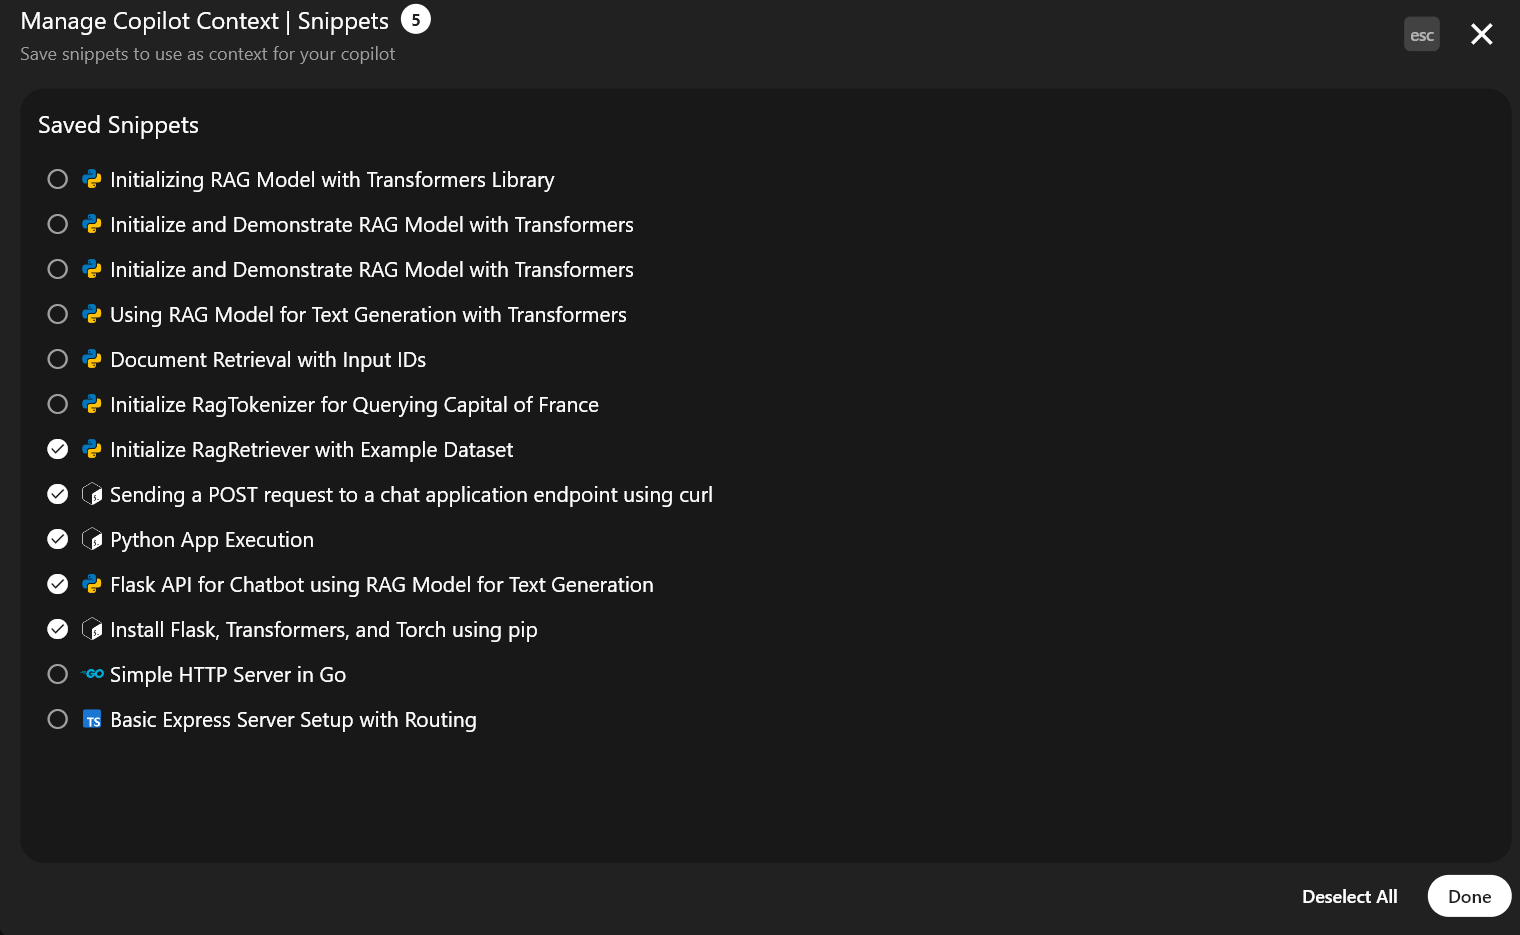Viewport: 1520px width, 935px height.
Task: Click the shell icon beside Sending a POST request
Action: click(x=92, y=494)
